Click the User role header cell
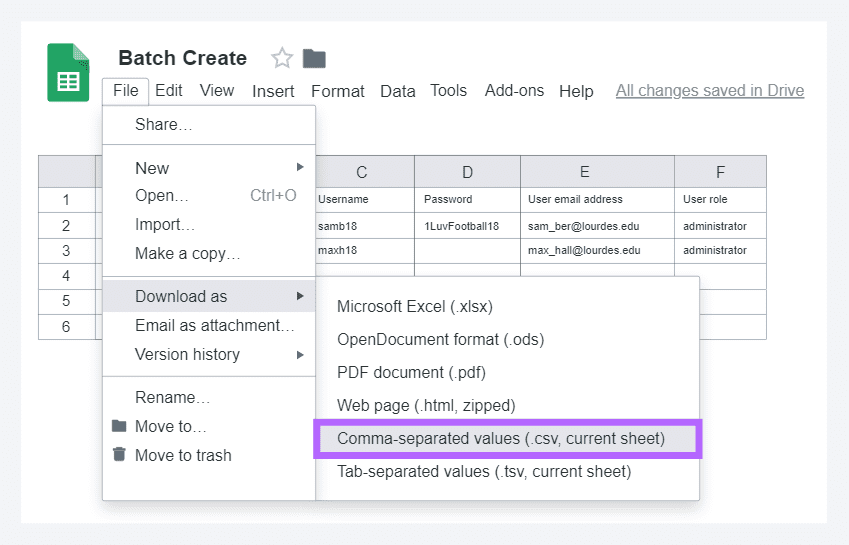 point(720,200)
